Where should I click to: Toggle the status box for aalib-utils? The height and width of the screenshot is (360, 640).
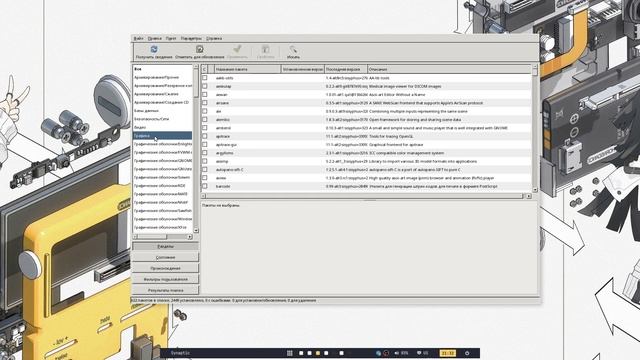click(x=205, y=78)
